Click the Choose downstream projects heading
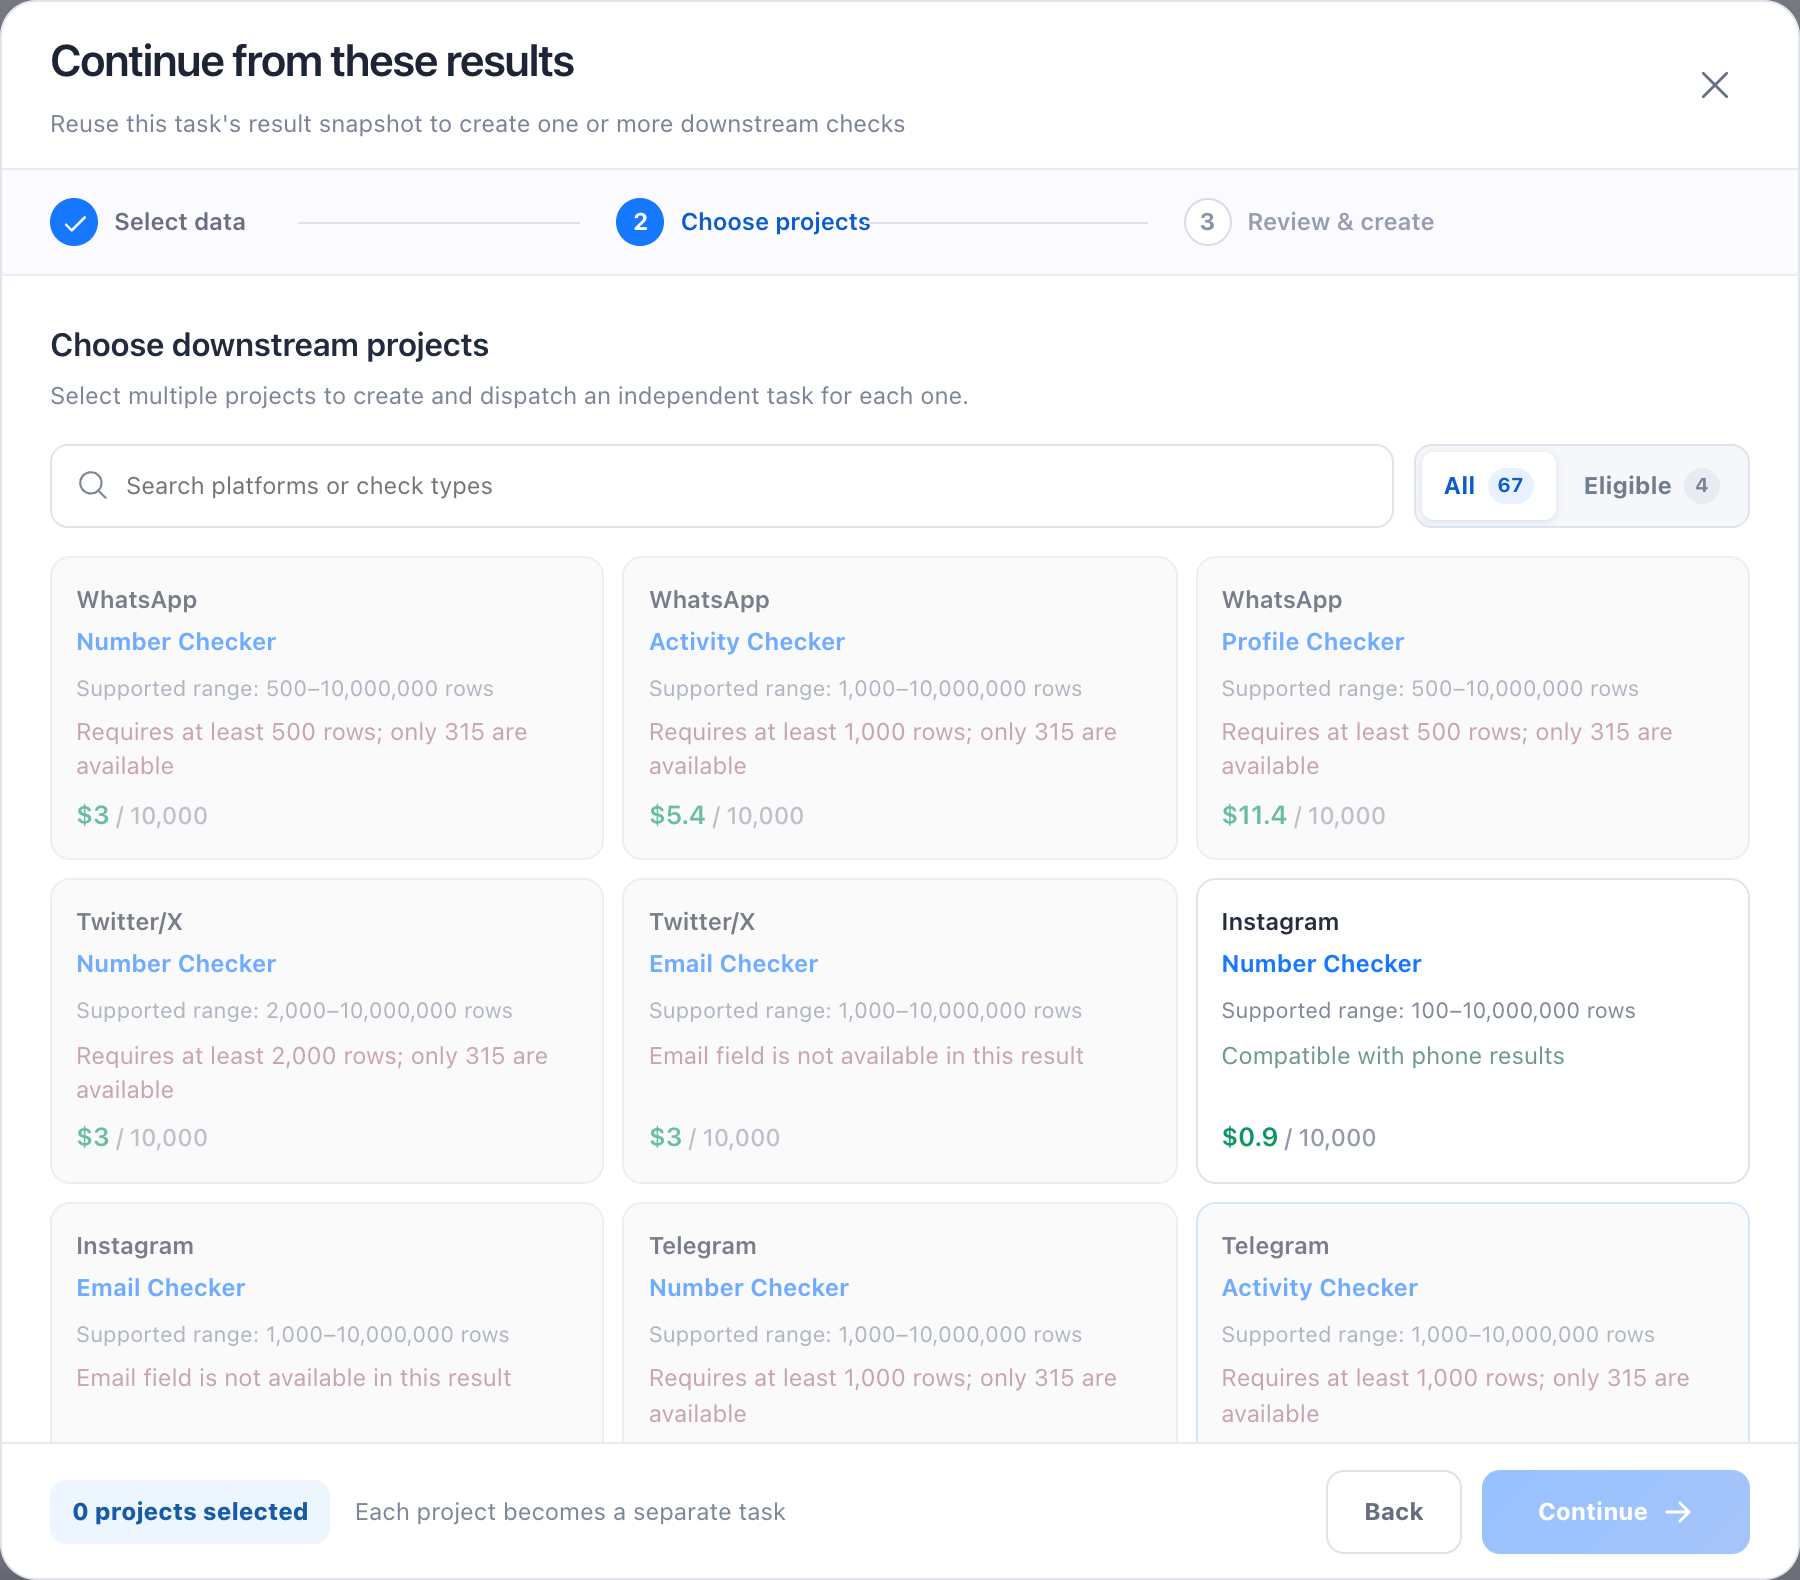The image size is (1800, 1580). tap(270, 345)
